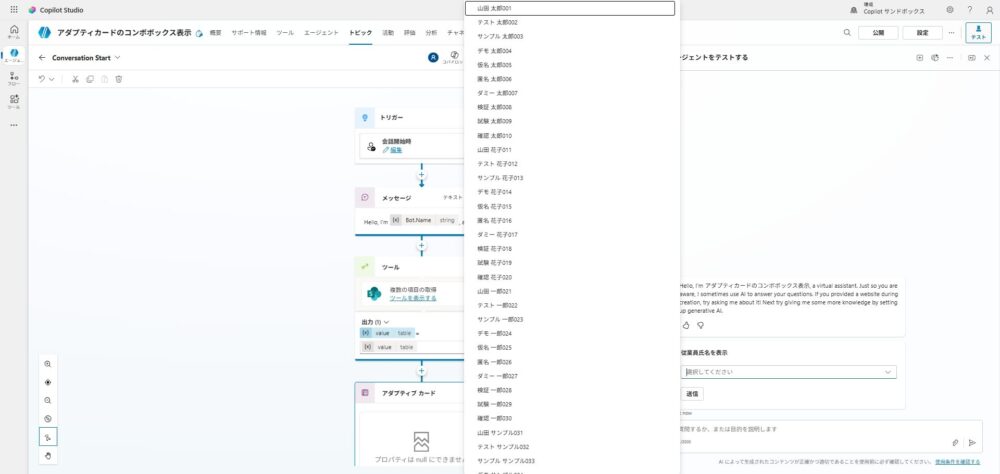This screenshot has height=474, width=1000.
Task: Click the thumbs up icon under bot message
Action: 686,325
